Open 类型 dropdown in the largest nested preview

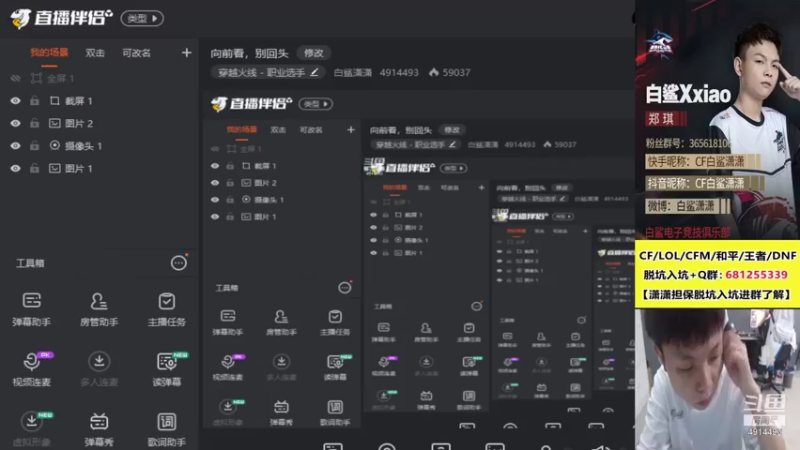316,104
